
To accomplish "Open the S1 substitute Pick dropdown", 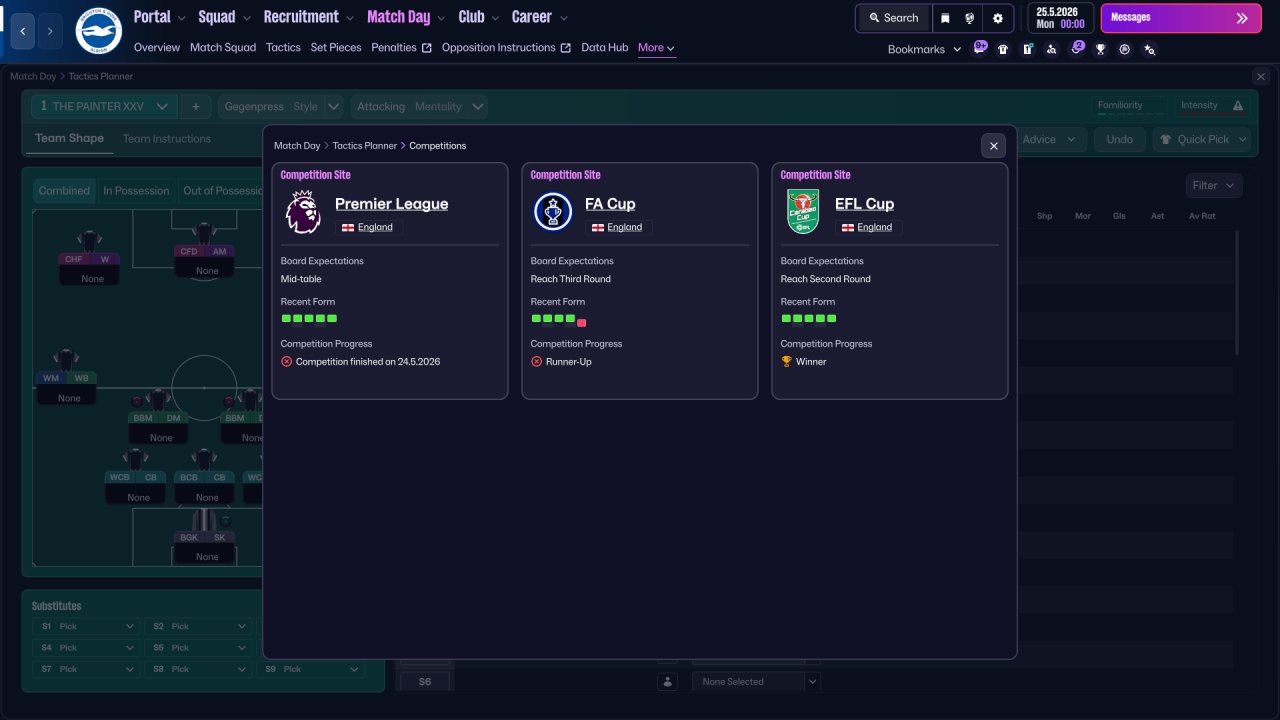I will (86, 626).
